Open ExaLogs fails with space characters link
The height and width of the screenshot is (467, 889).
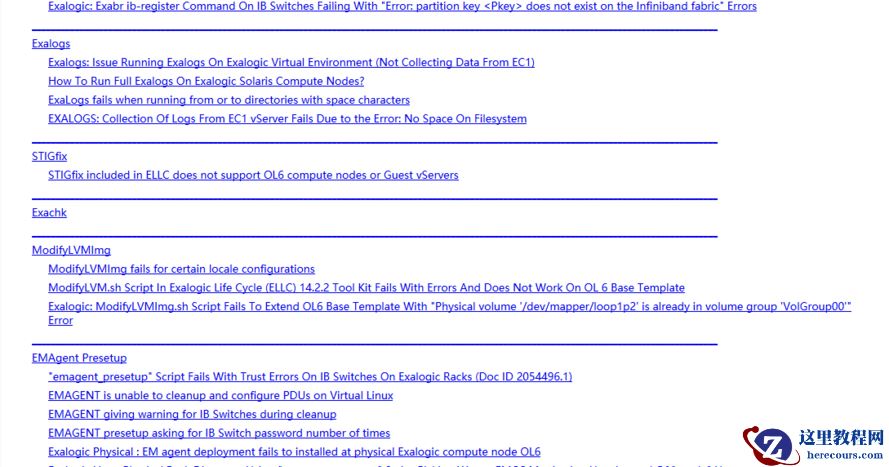pyautogui.click(x=229, y=100)
